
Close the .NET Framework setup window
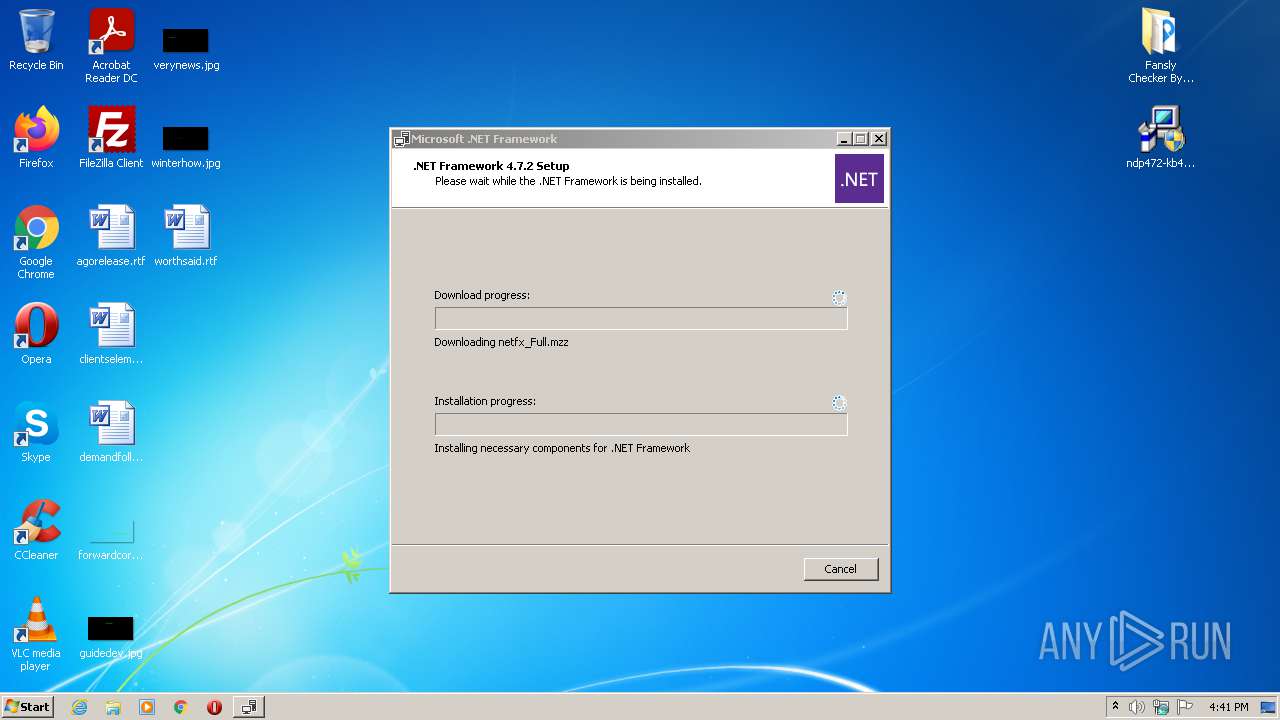pos(879,139)
